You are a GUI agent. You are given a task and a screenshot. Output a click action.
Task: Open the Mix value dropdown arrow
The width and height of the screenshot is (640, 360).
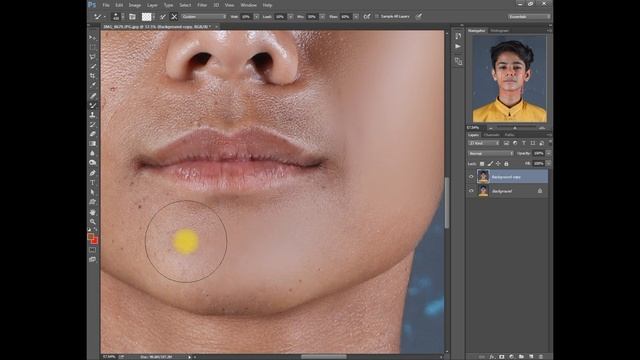[x=322, y=16]
